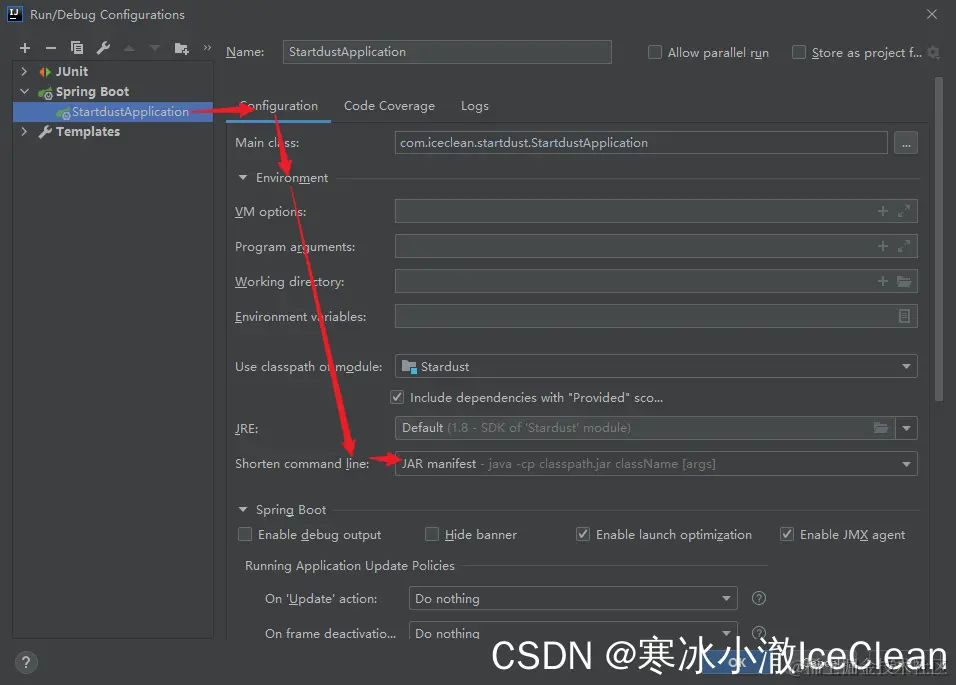The height and width of the screenshot is (685, 956).
Task: Open On frame deactivation dropdown
Action: tap(573, 633)
